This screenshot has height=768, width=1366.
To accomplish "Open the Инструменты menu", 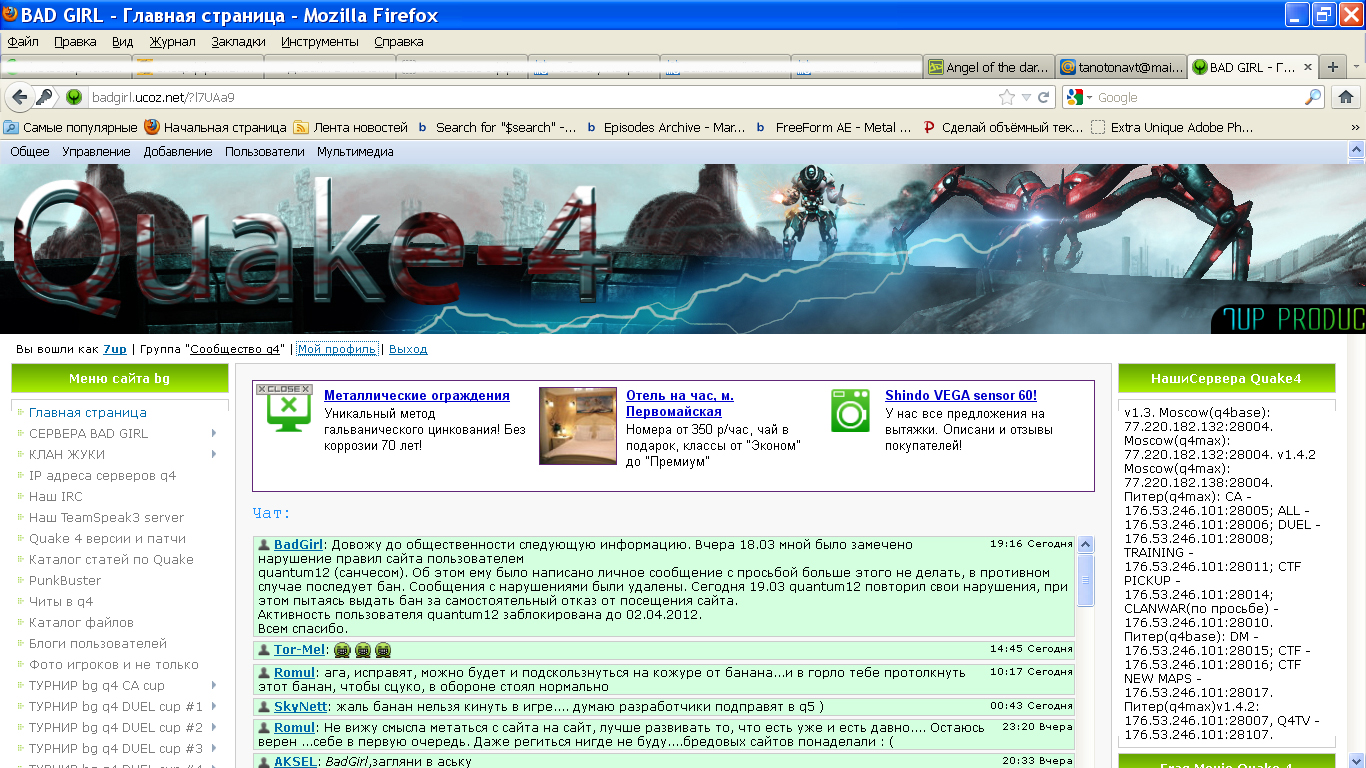I will [319, 42].
